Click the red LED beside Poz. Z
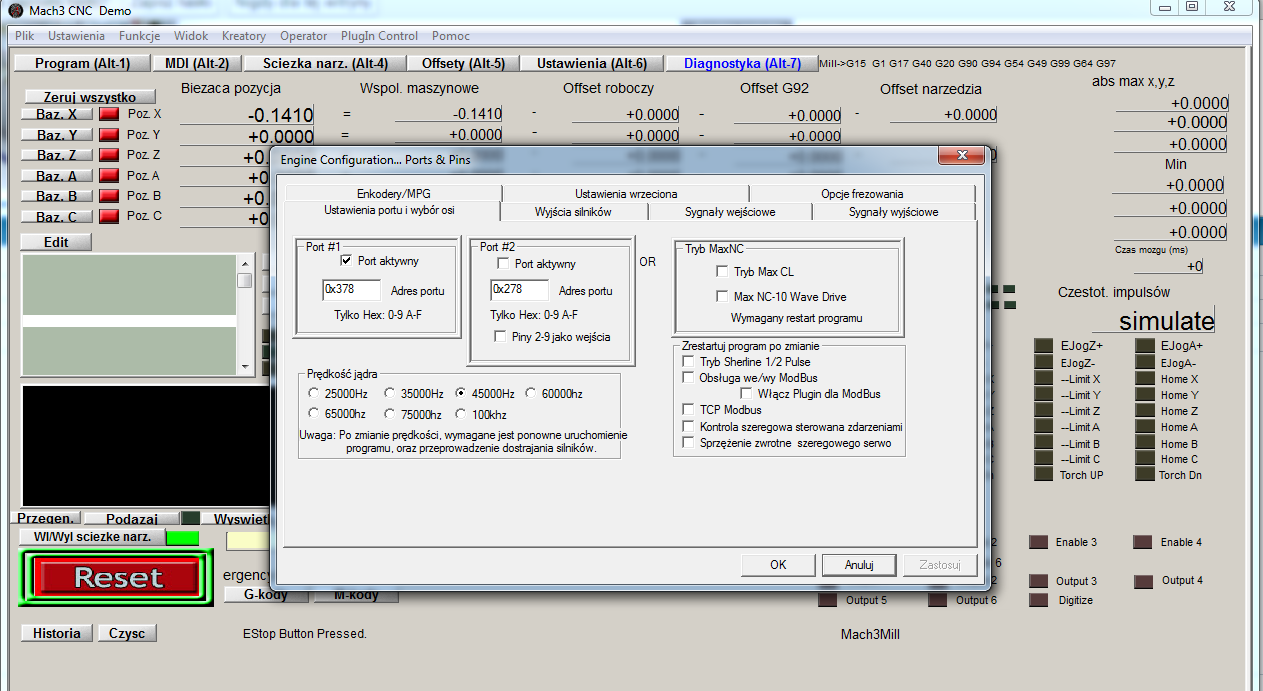The height and width of the screenshot is (691, 1263). click(x=109, y=155)
